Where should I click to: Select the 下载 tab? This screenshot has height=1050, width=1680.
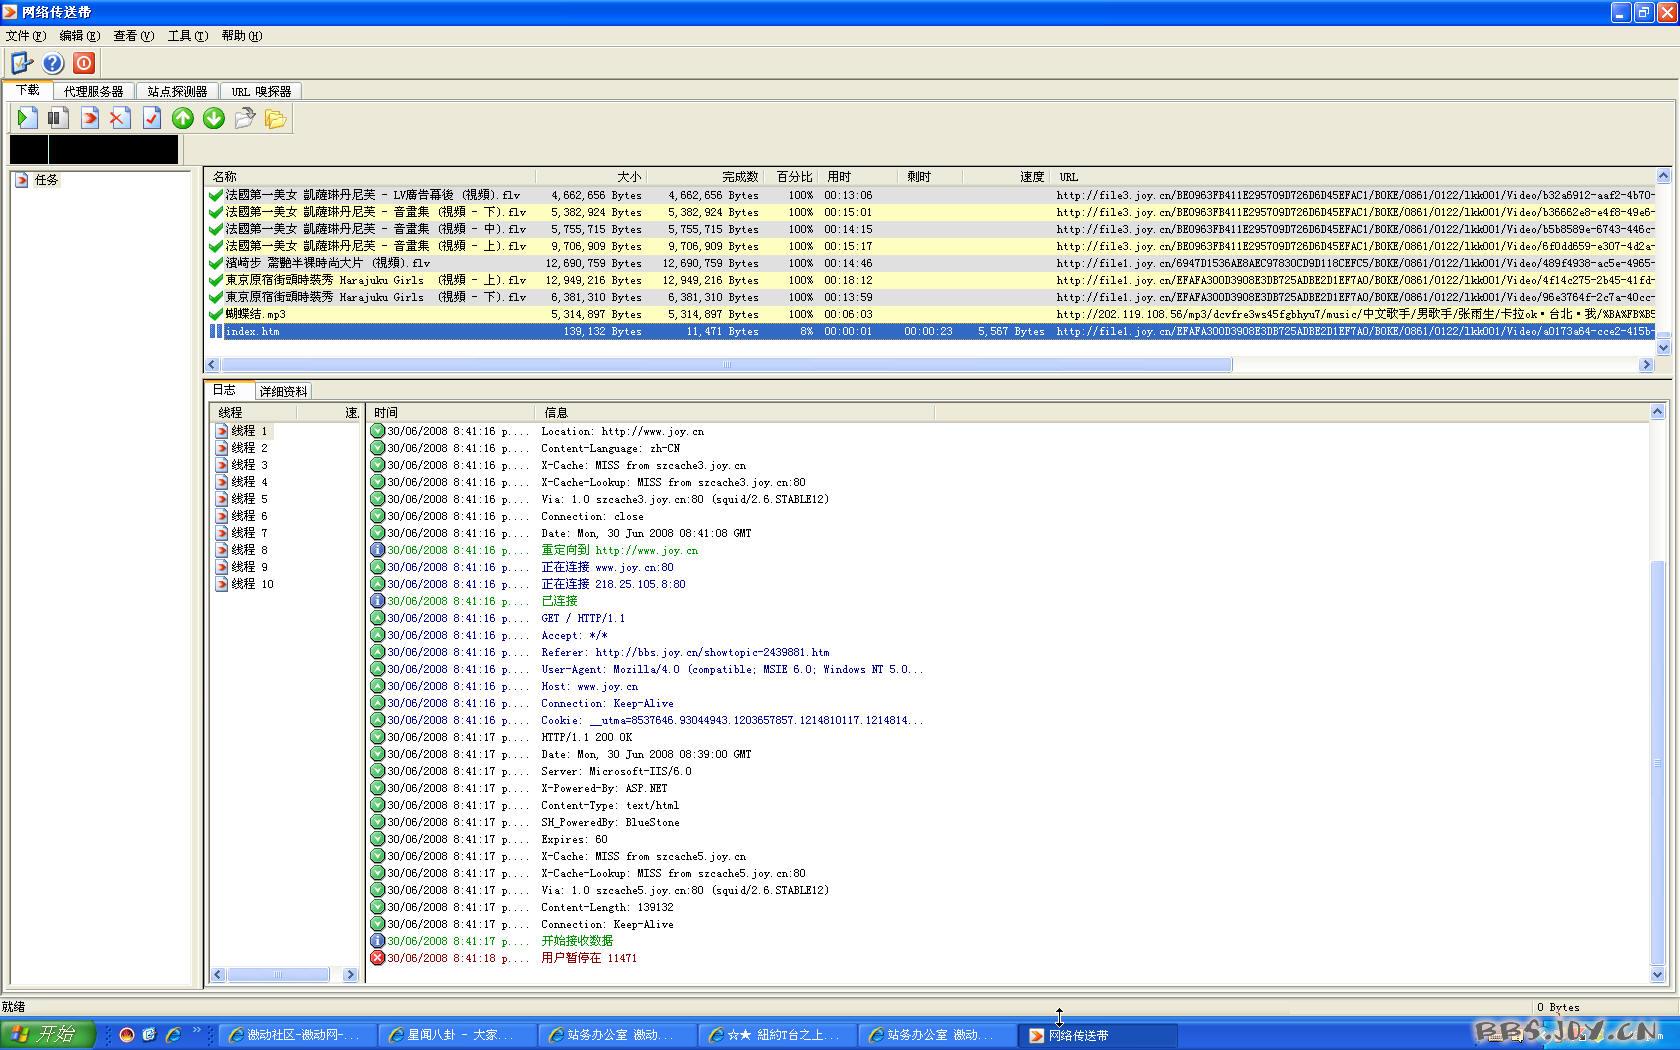tap(27, 90)
